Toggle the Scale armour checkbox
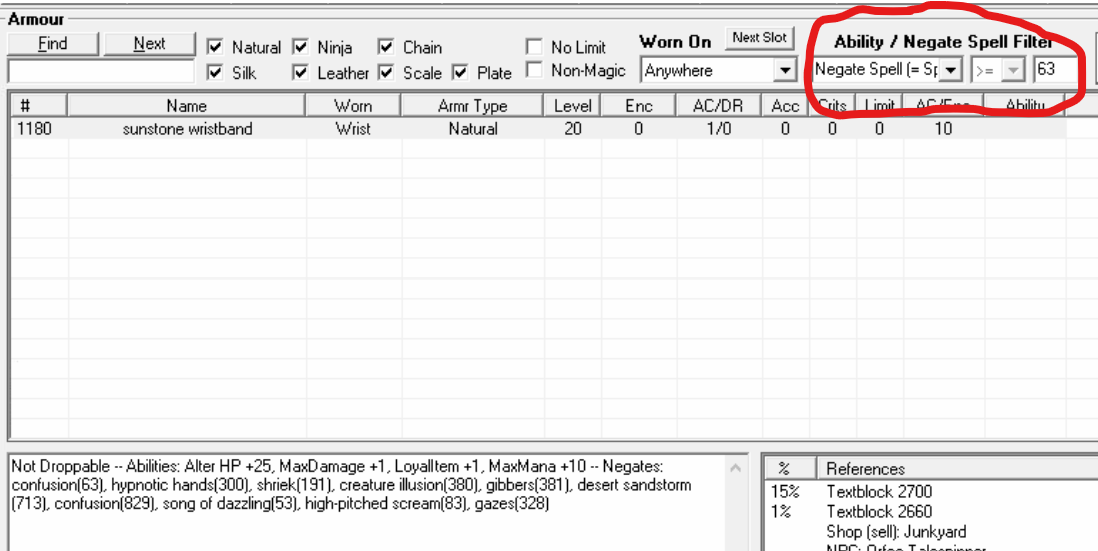1098x551 pixels. click(386, 73)
